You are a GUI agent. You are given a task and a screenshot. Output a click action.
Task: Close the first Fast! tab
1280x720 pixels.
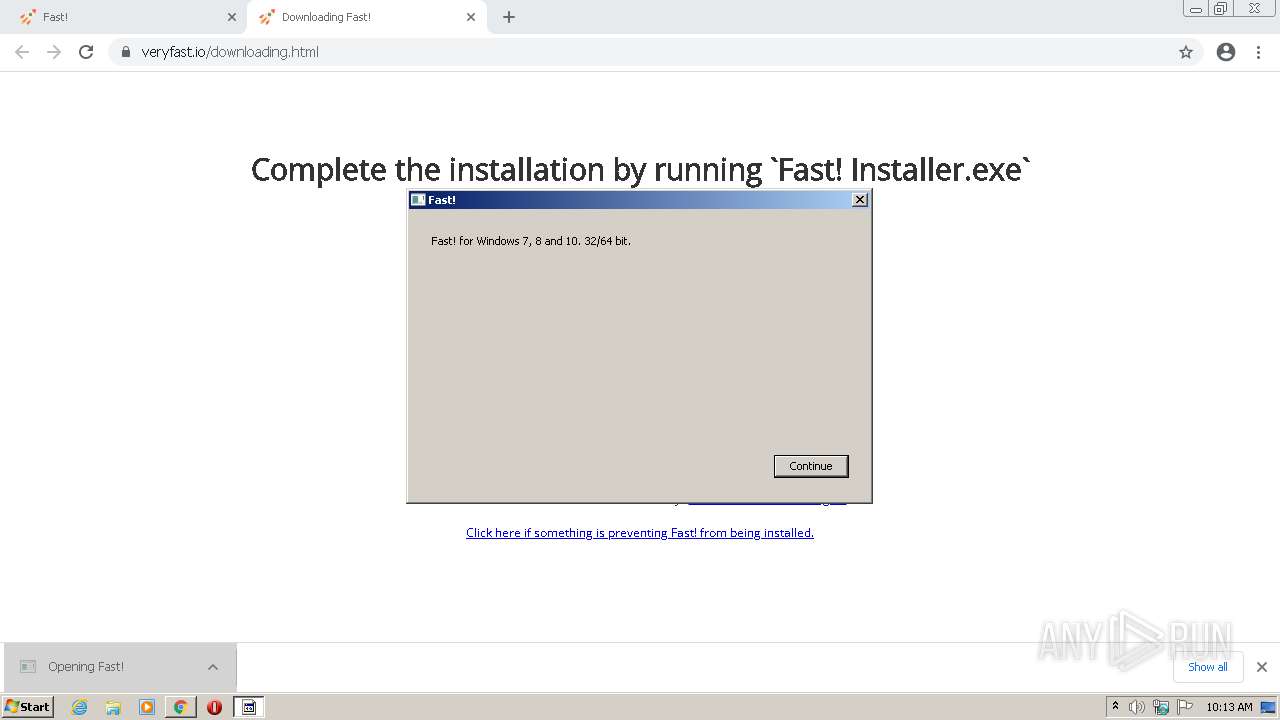coord(232,17)
